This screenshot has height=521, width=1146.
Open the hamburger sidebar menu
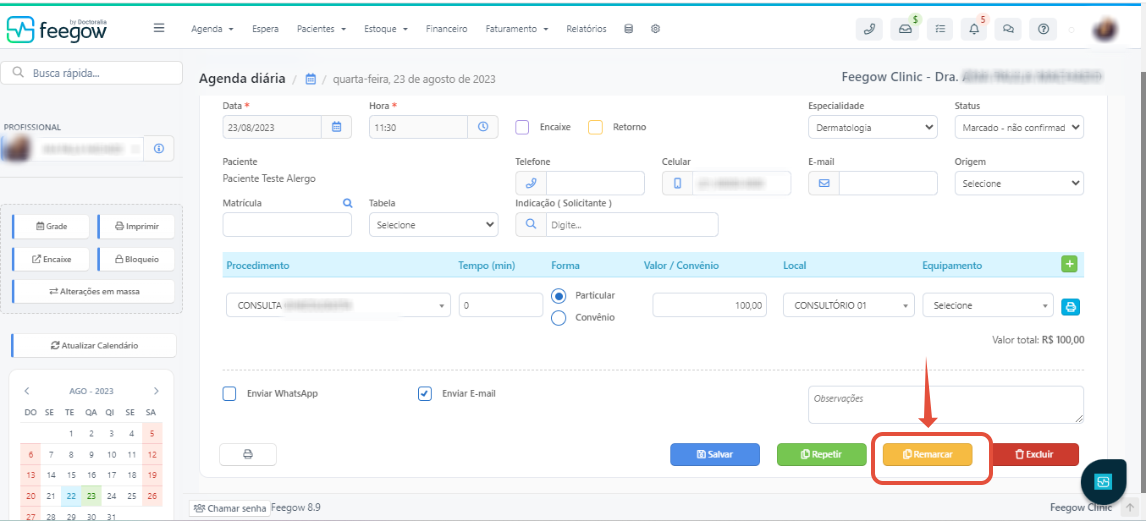click(x=159, y=28)
